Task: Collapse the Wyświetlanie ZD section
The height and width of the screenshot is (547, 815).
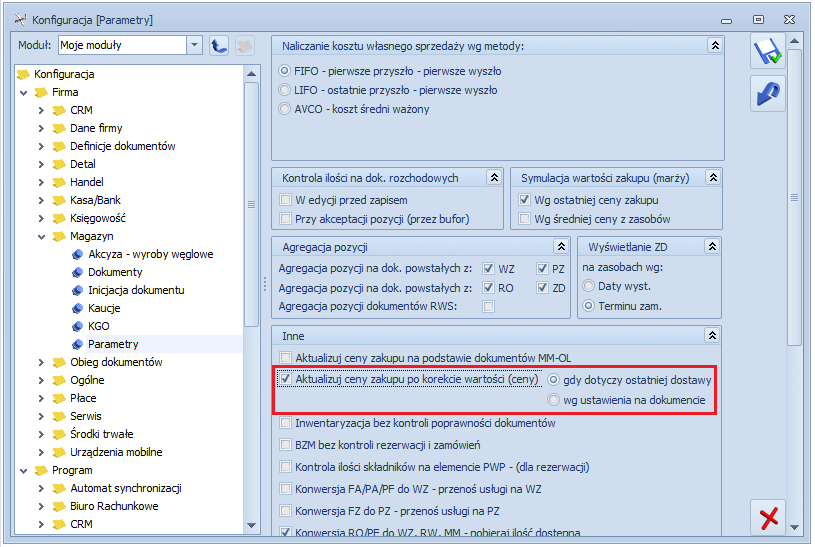Action: pyautogui.click(x=712, y=246)
